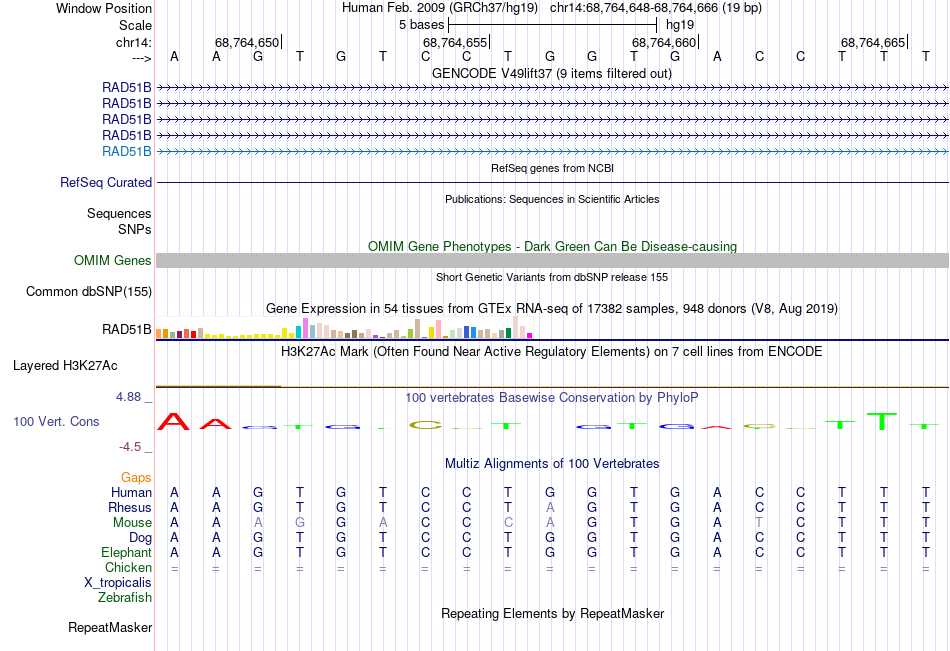
Task: Click the chr14: ruler label
Action: pyautogui.click(x=134, y=42)
